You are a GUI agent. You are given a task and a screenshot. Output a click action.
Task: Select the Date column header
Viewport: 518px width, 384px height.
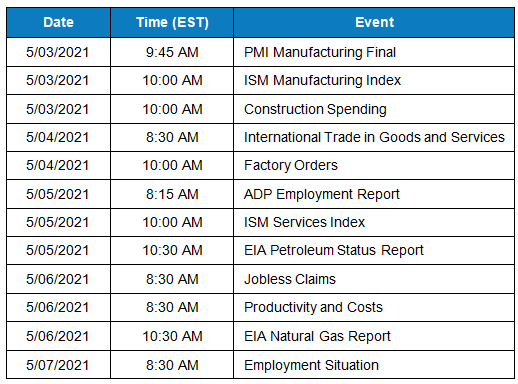(x=58, y=22)
